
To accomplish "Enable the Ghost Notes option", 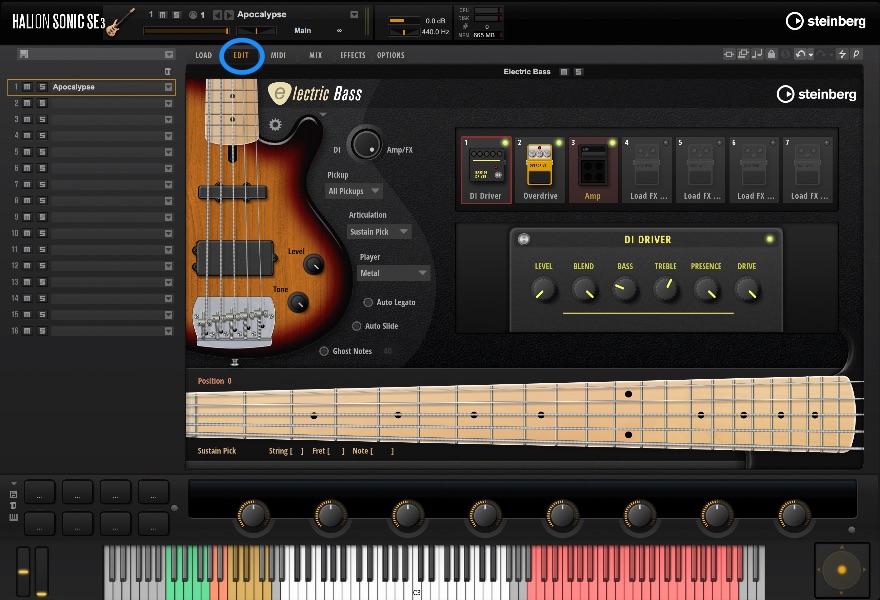I will point(324,351).
